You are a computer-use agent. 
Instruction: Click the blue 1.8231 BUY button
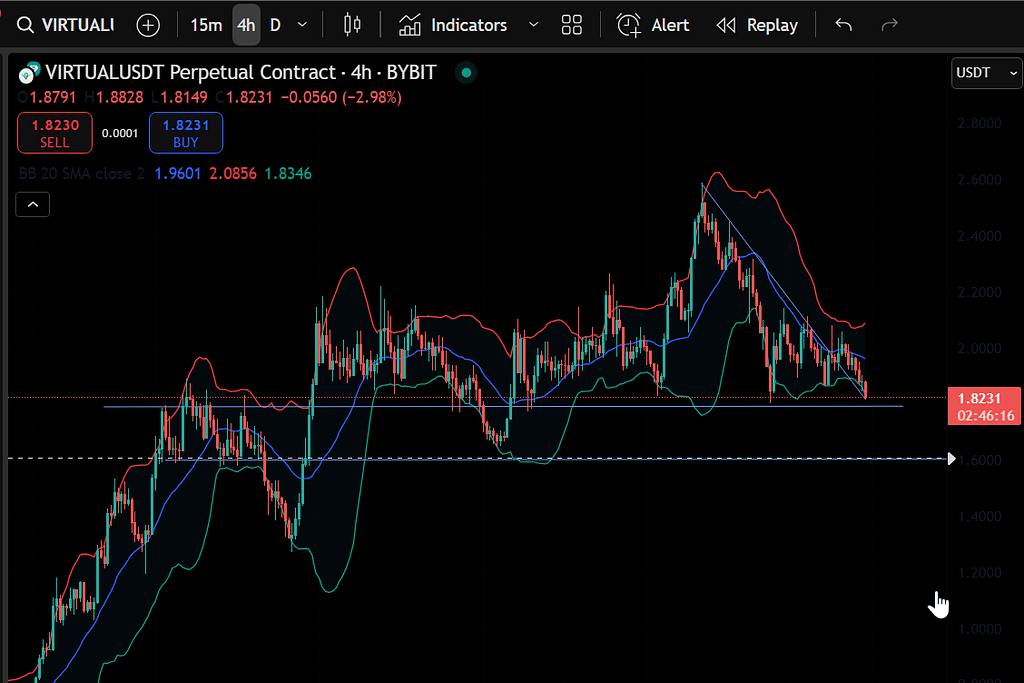coord(185,133)
